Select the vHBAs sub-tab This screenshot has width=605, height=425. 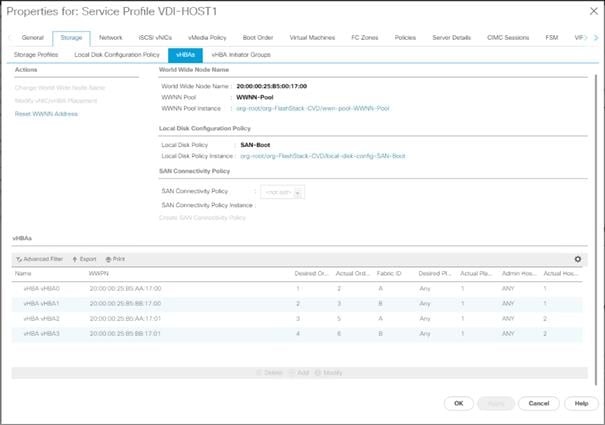(x=185, y=55)
